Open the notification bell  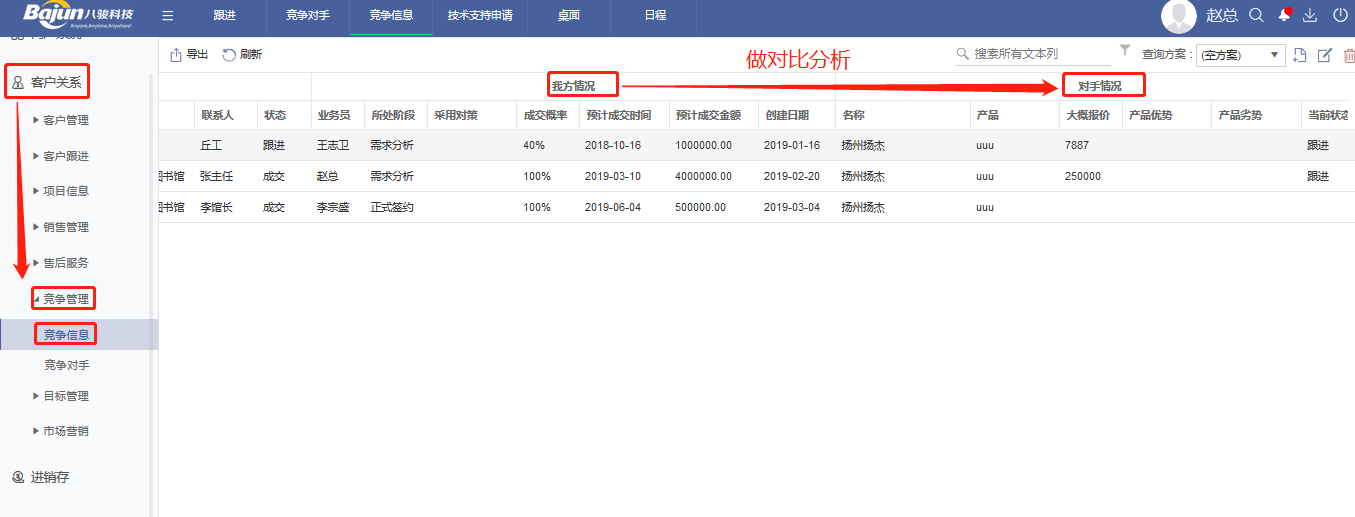[x=1283, y=16]
